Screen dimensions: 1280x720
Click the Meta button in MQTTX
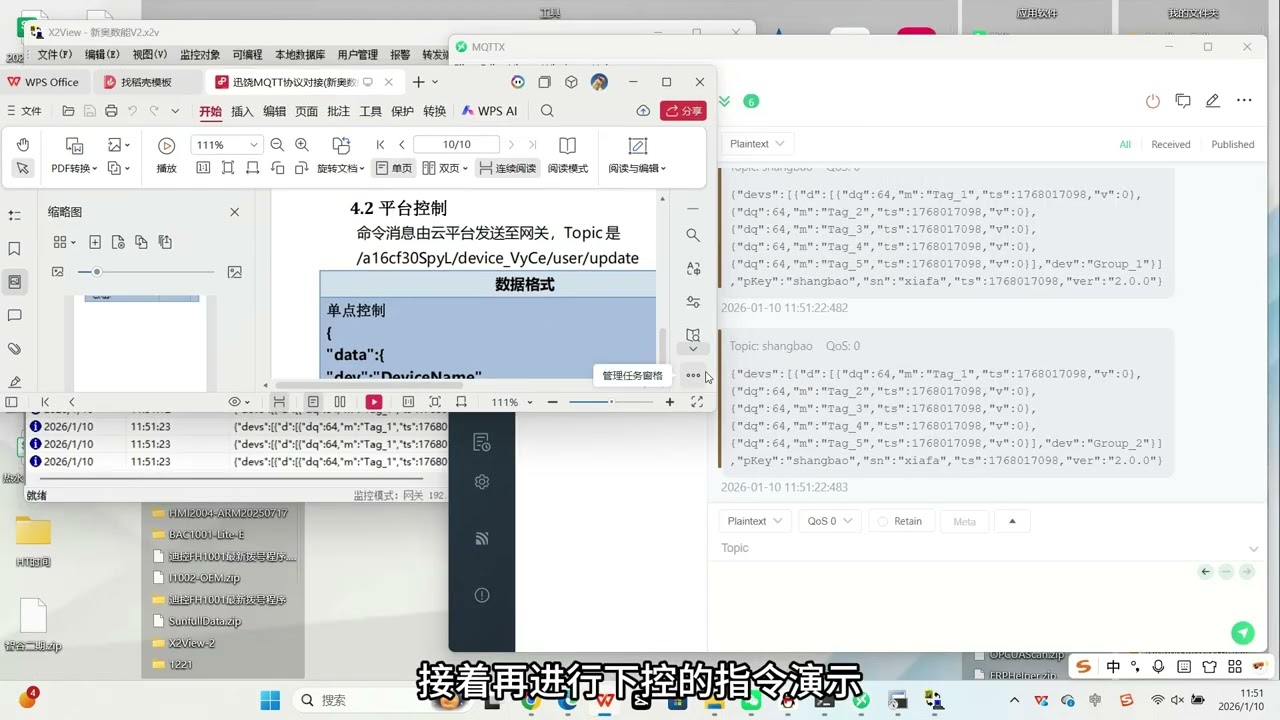[x=964, y=521]
